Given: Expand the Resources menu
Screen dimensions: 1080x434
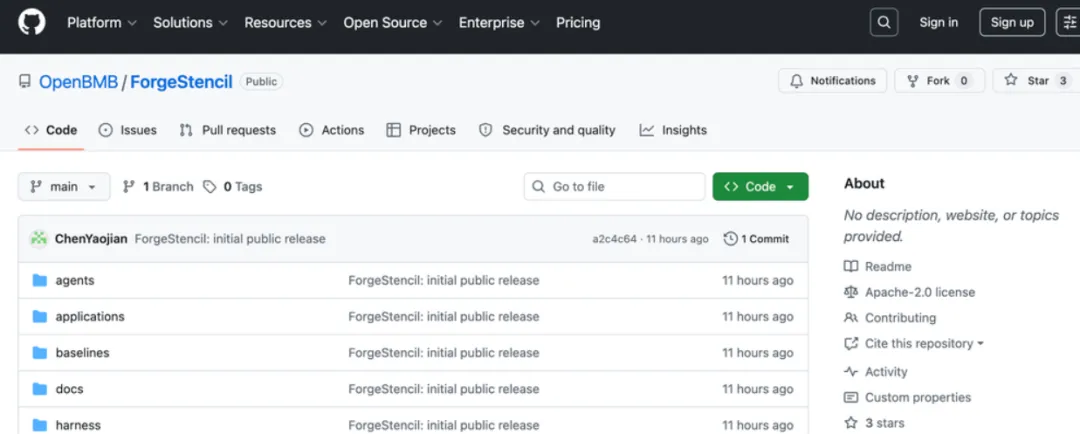Looking at the screenshot, I should [286, 22].
